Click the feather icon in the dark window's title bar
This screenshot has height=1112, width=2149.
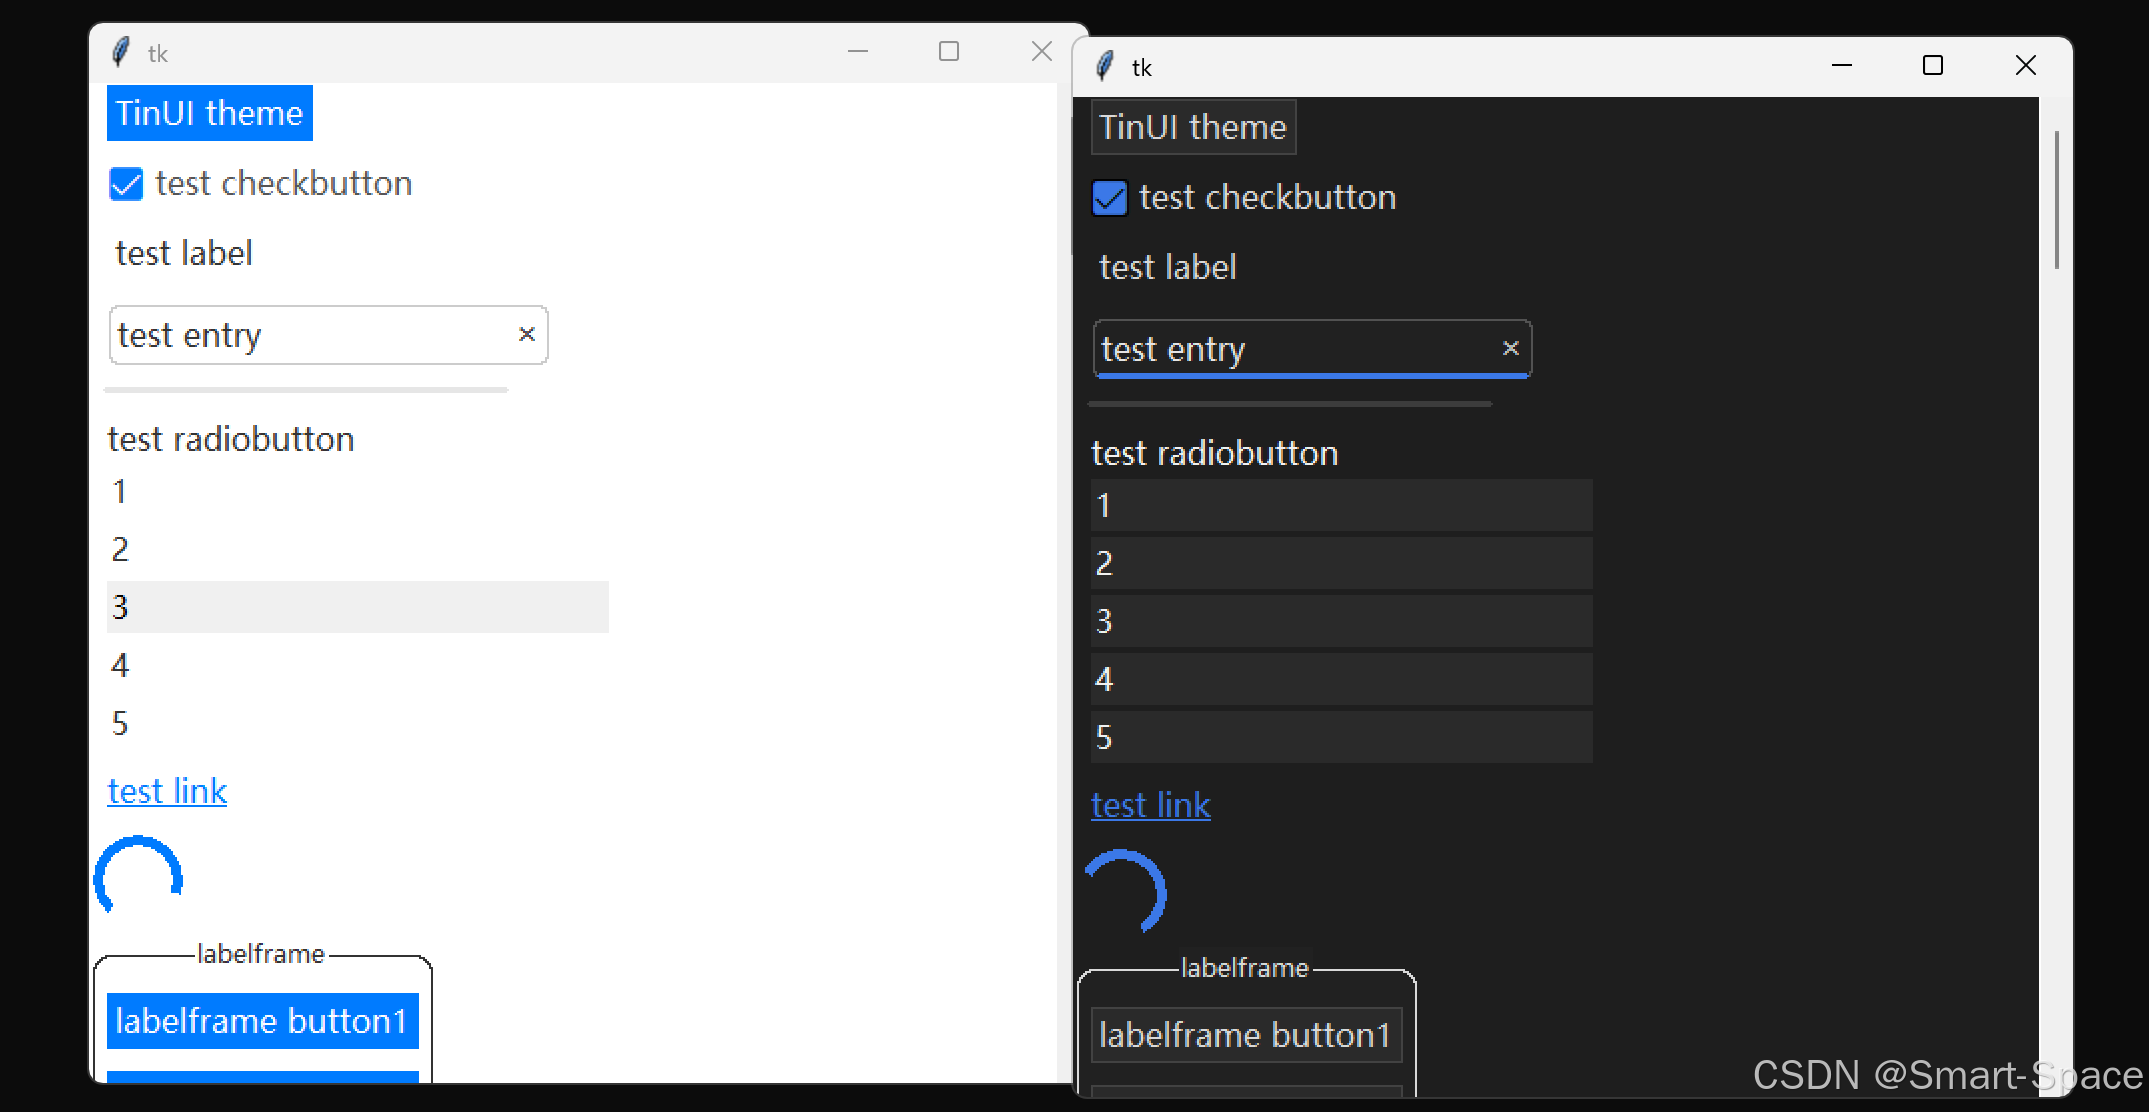tap(1104, 66)
